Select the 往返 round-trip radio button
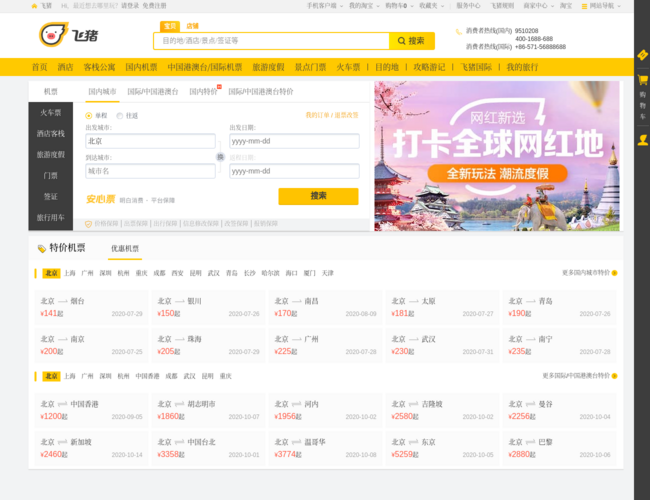This screenshot has width=650, height=500. pyautogui.click(x=120, y=115)
